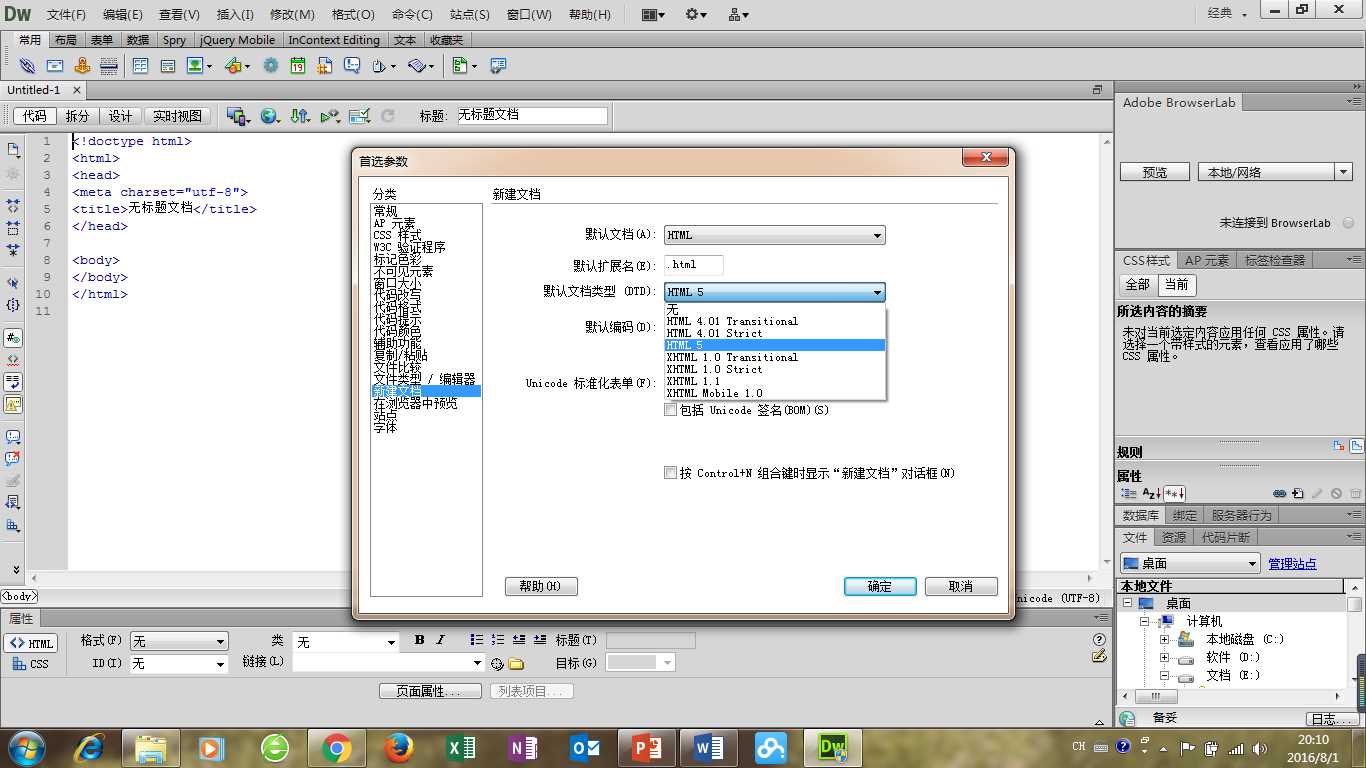Image resolution: width=1366 pixels, height=768 pixels.
Task: Show category view in CSS properties
Action: pyautogui.click(x=1129, y=493)
